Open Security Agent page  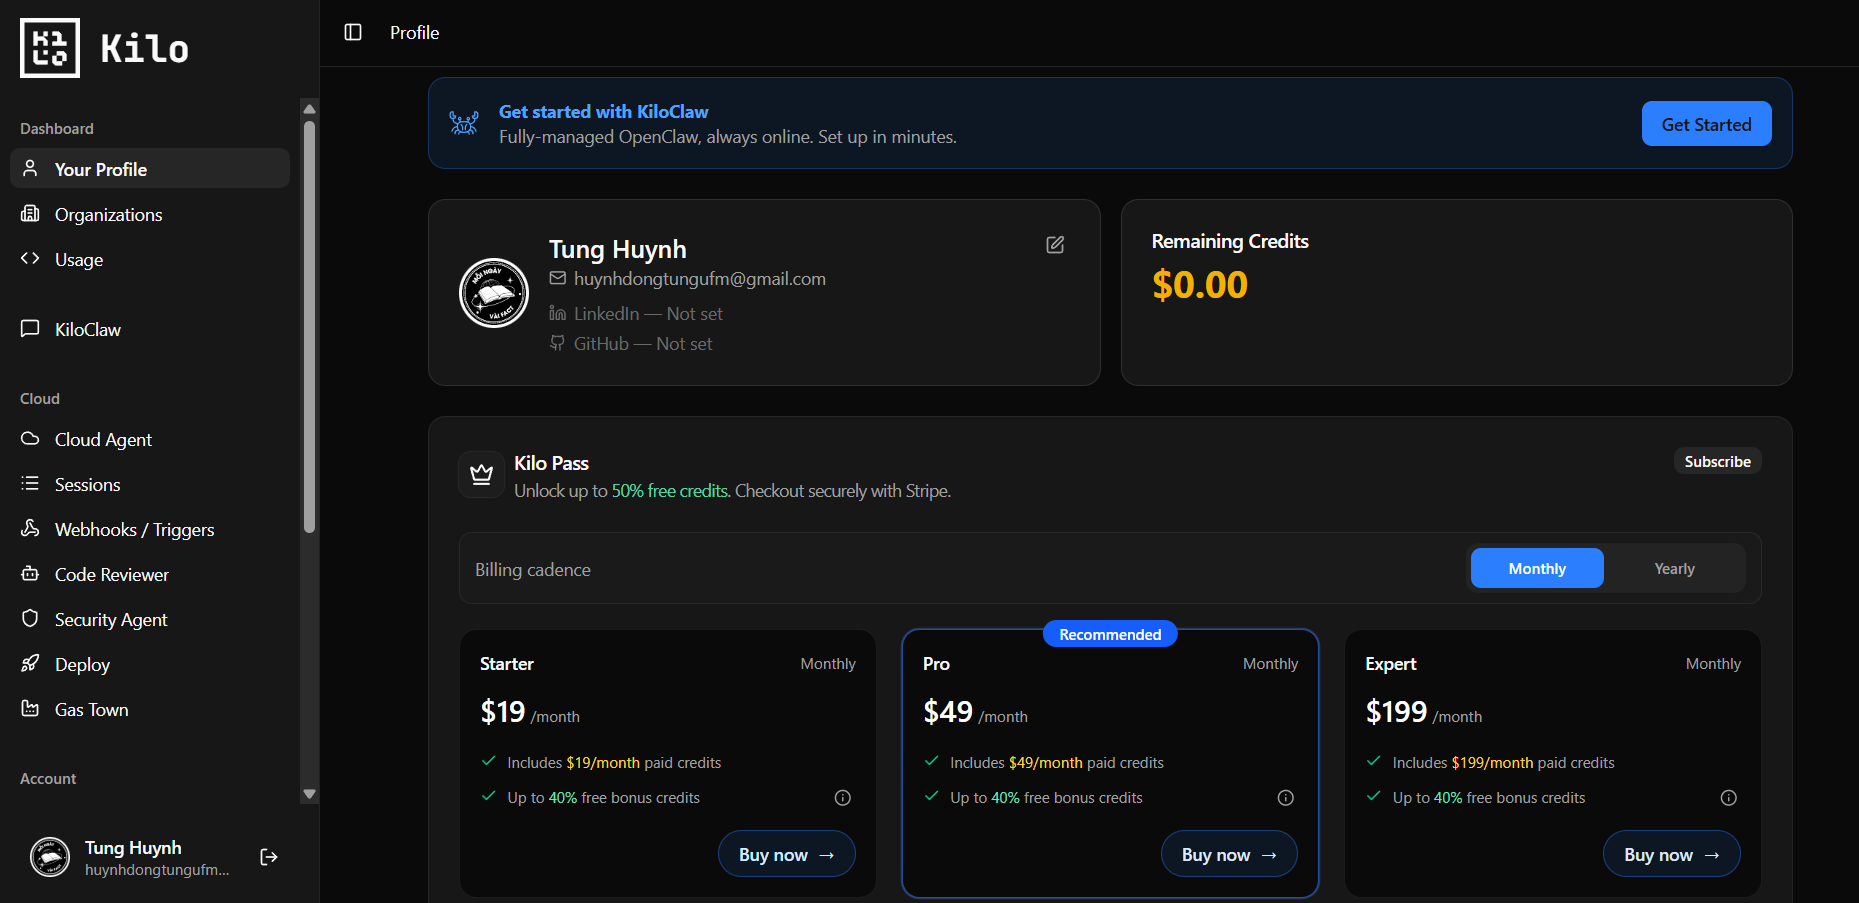[x=150, y=619]
